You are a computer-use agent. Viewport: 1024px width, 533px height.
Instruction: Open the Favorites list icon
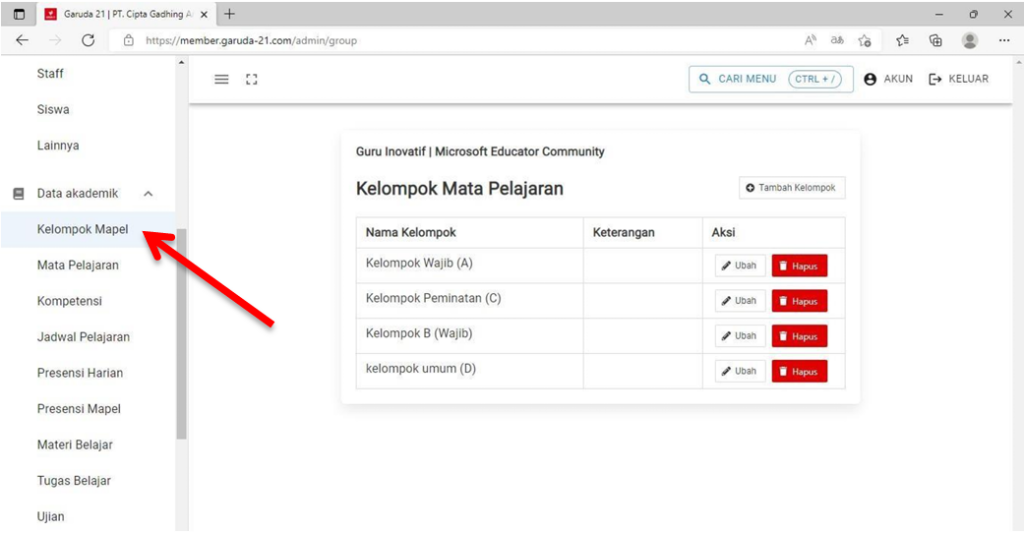[903, 40]
